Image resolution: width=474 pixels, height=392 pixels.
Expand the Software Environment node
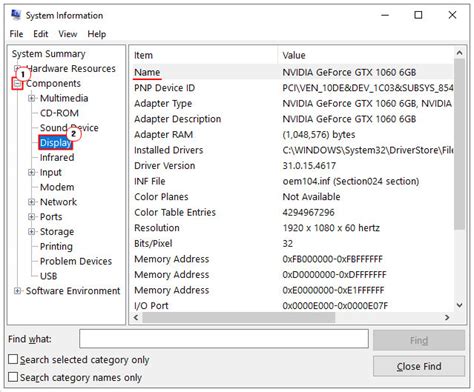(x=17, y=291)
